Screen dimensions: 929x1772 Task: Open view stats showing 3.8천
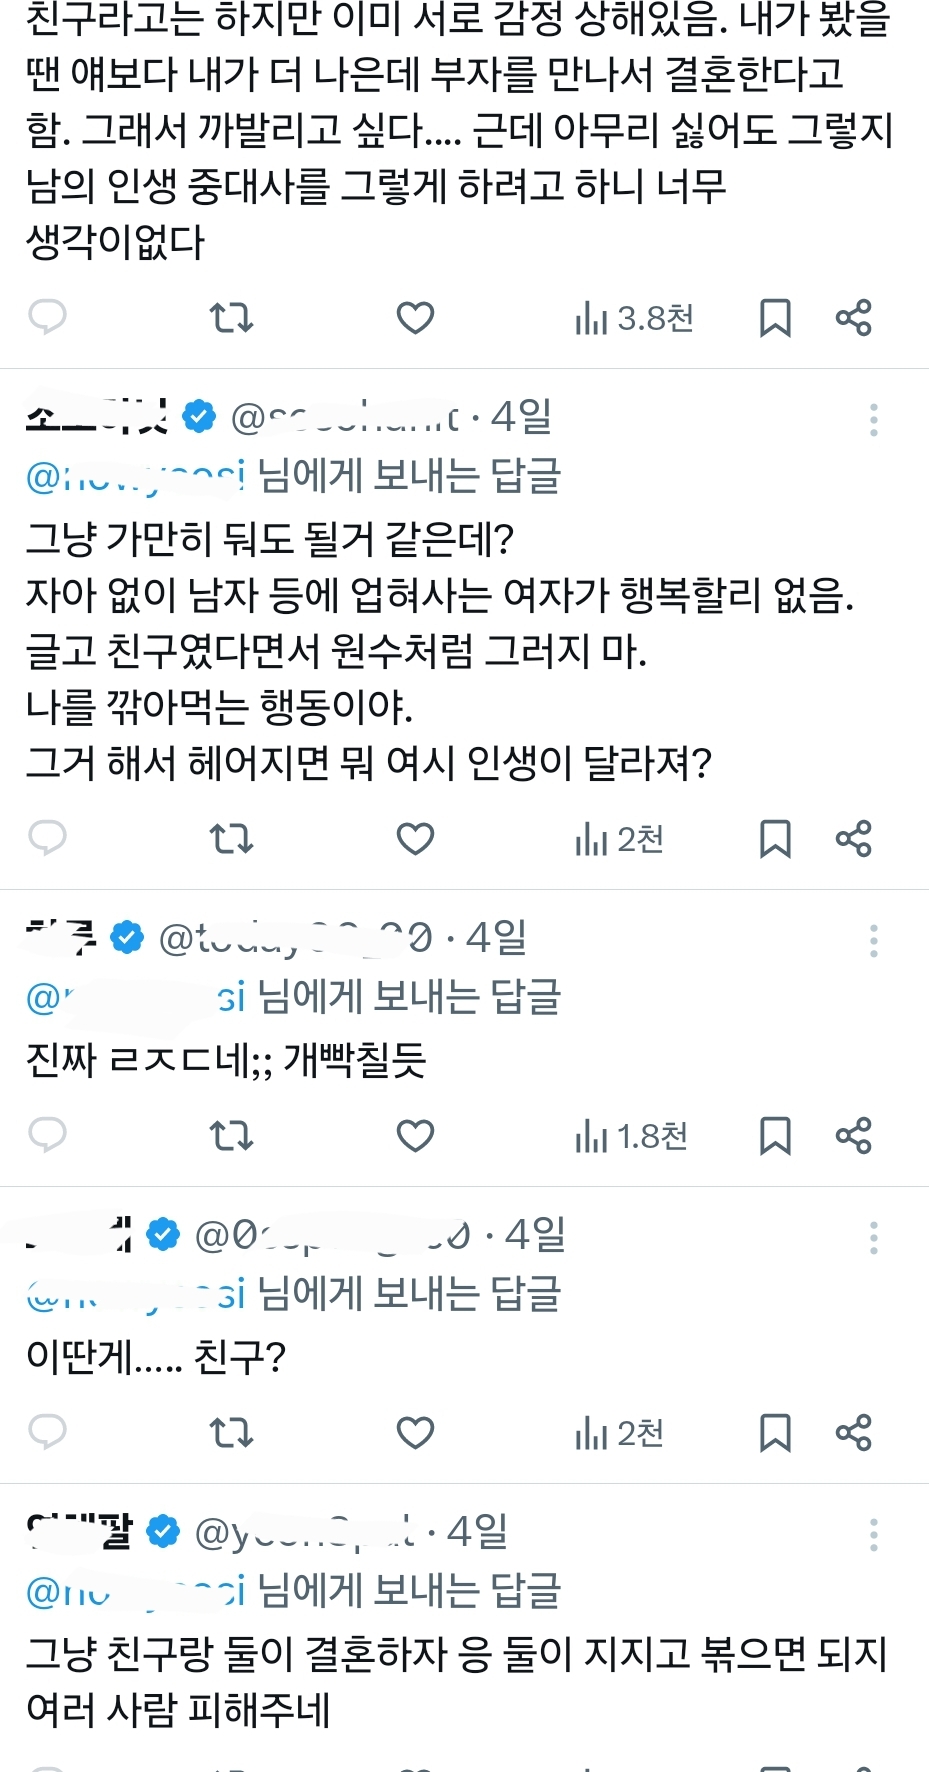tap(634, 318)
